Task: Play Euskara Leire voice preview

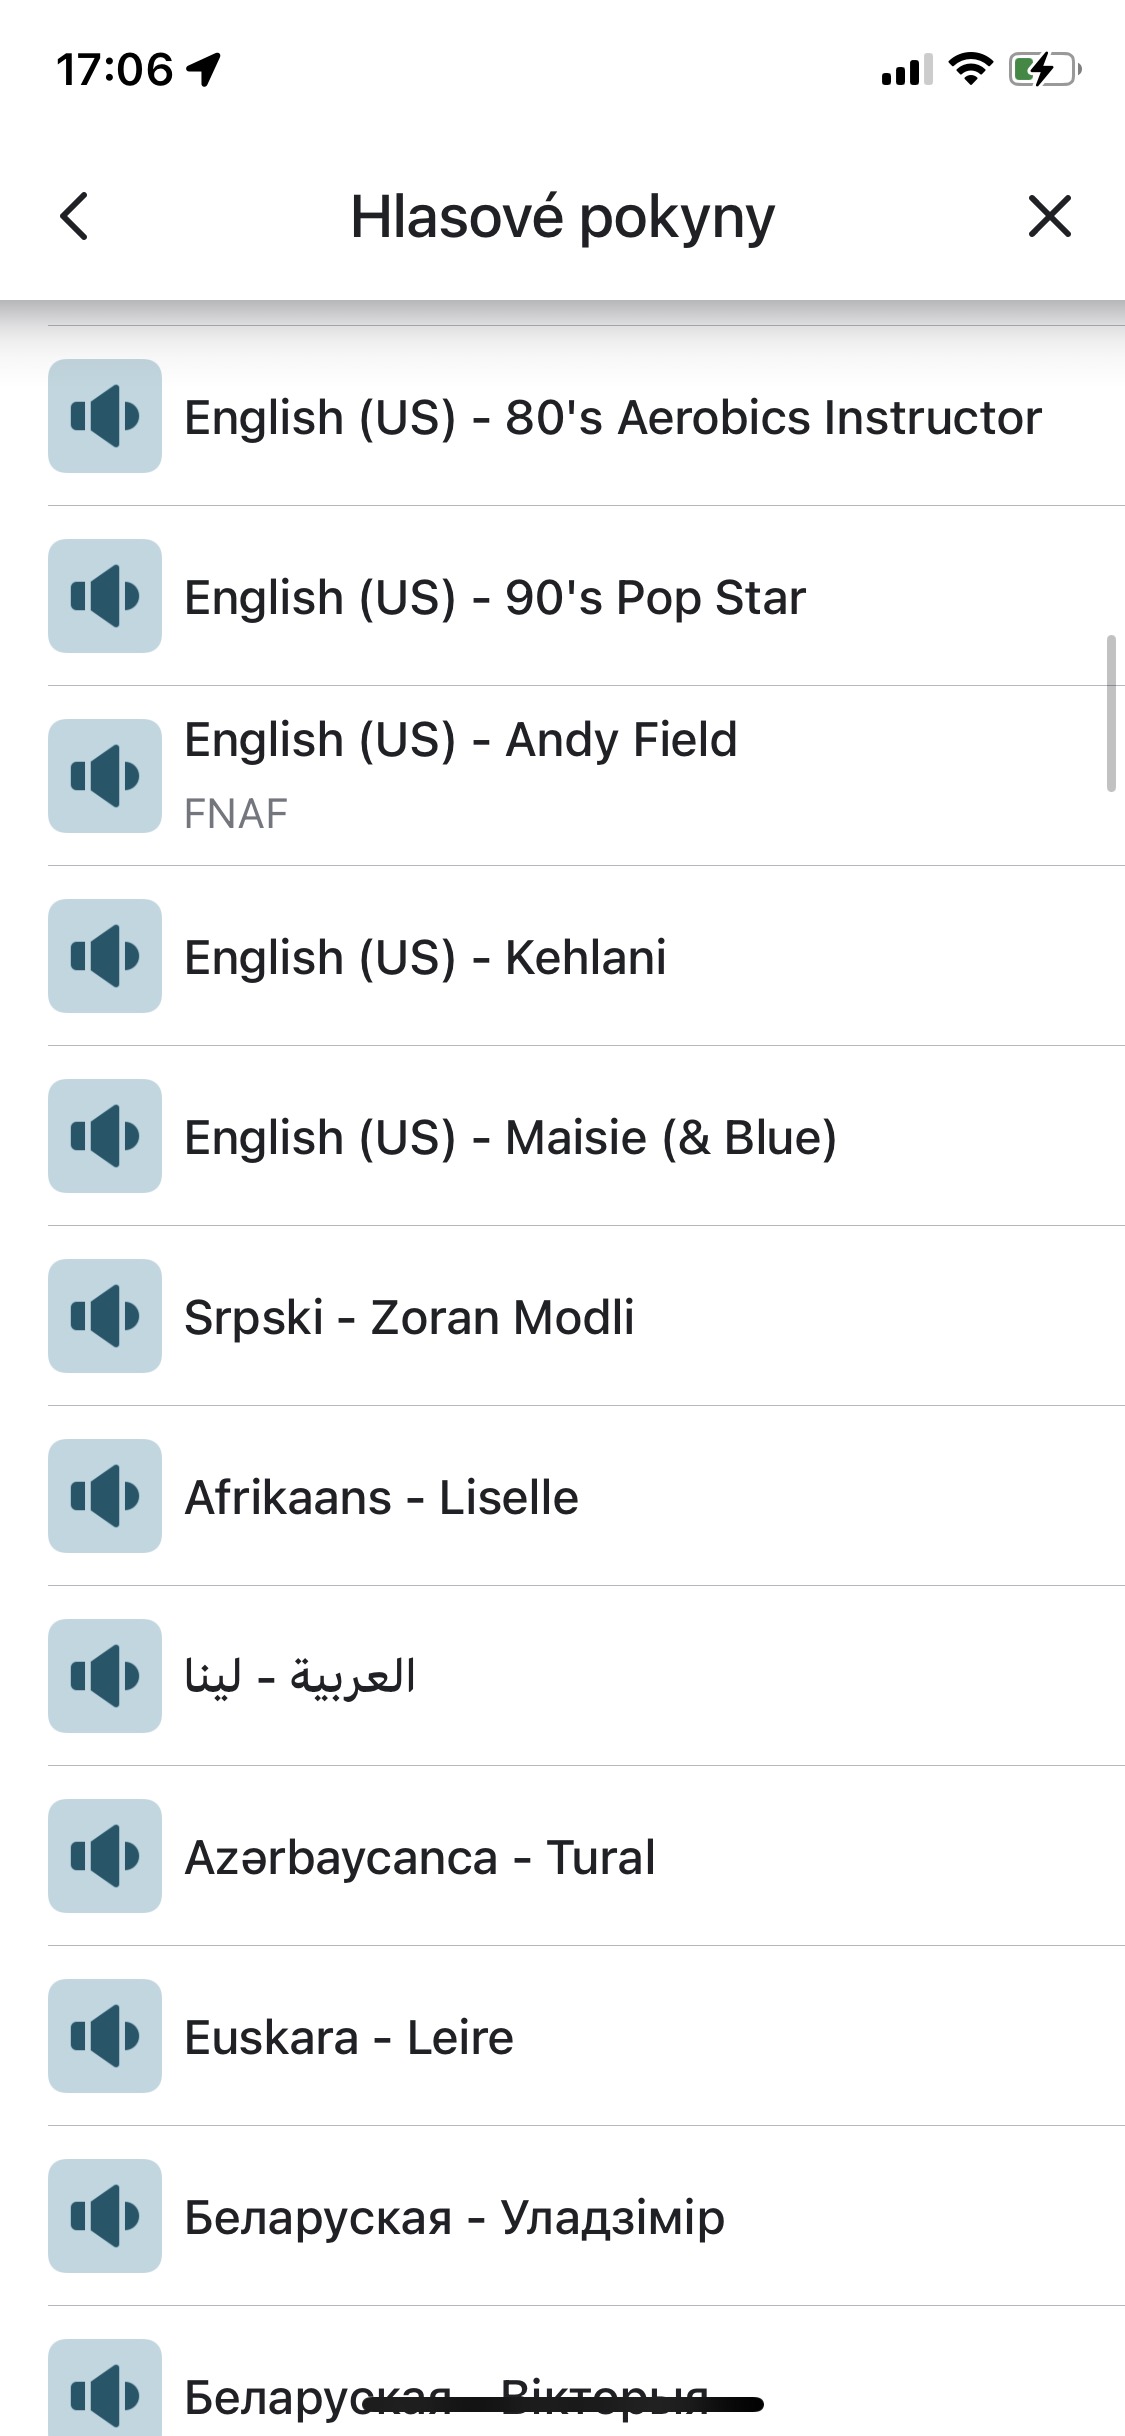Action: tap(105, 2036)
